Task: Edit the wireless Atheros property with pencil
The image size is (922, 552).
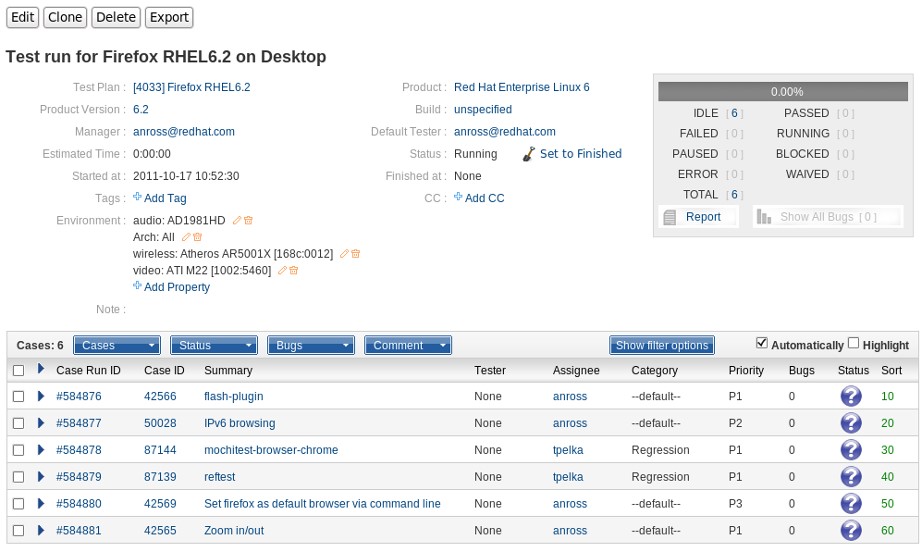Action: click(x=344, y=254)
